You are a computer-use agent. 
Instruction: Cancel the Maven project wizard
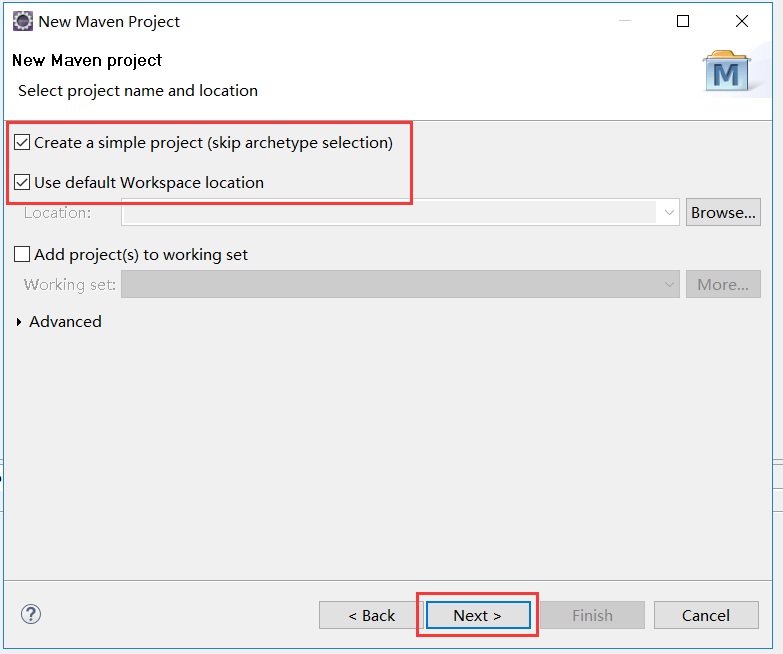click(x=705, y=615)
